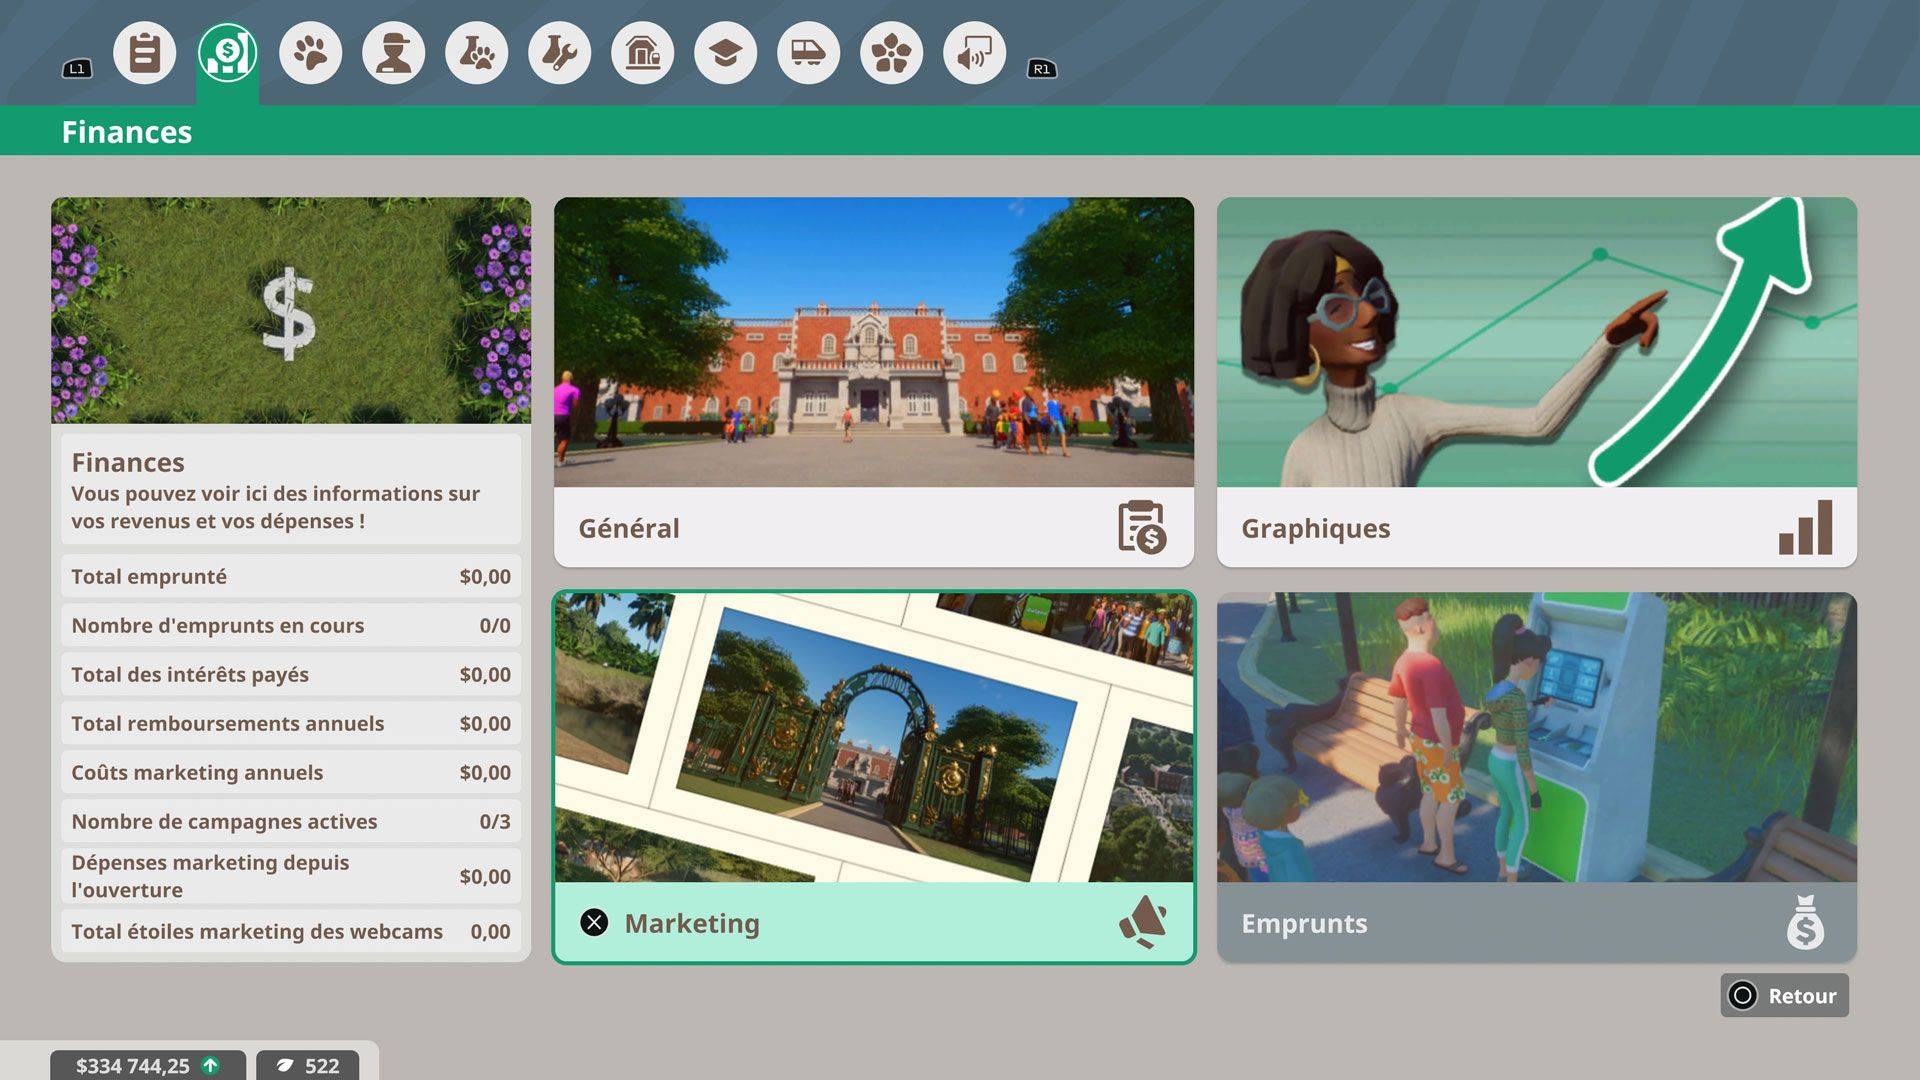Screen dimensions: 1920x1080
Task: Open the Speakers sound tab
Action: (x=975, y=53)
